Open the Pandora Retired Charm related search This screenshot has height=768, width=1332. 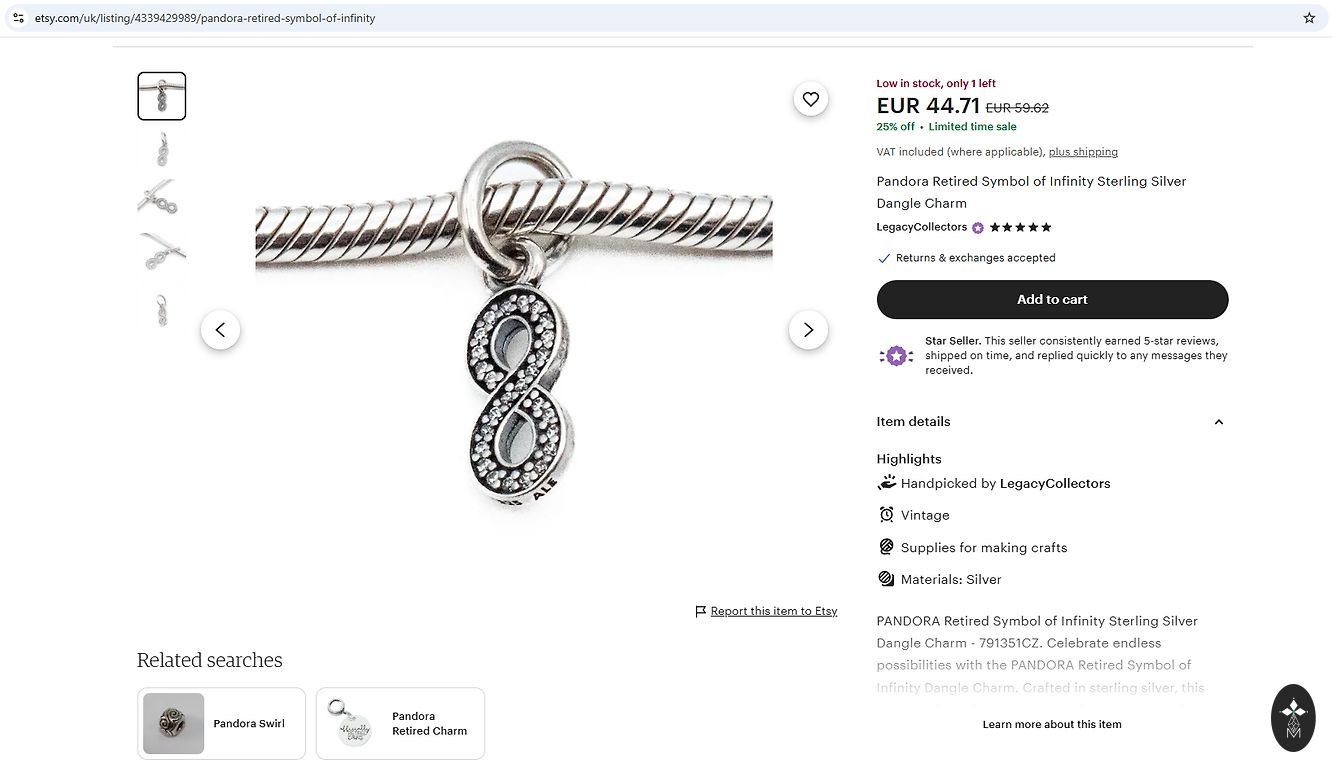(400, 723)
